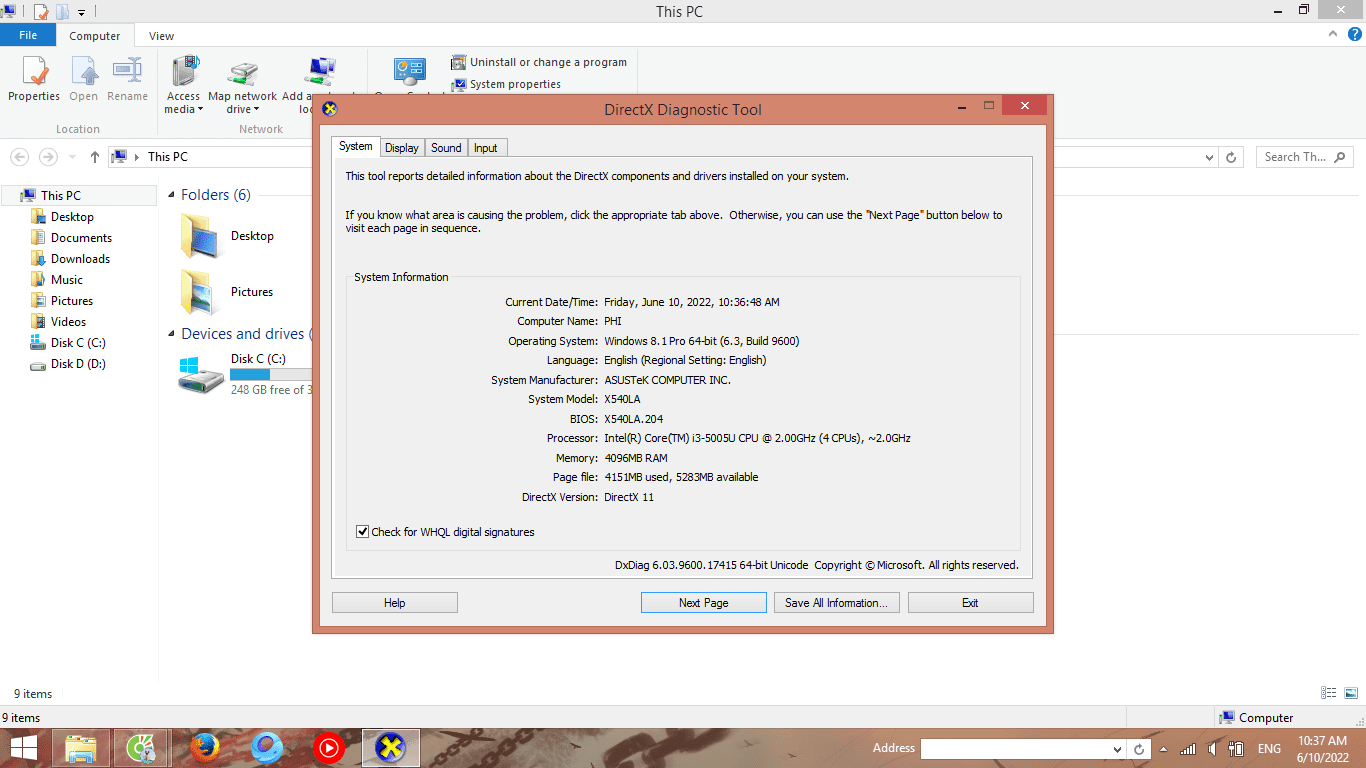Viewport: 1366px width, 768px height.
Task: Click the magnifier icon in the search box
Action: (1340, 157)
